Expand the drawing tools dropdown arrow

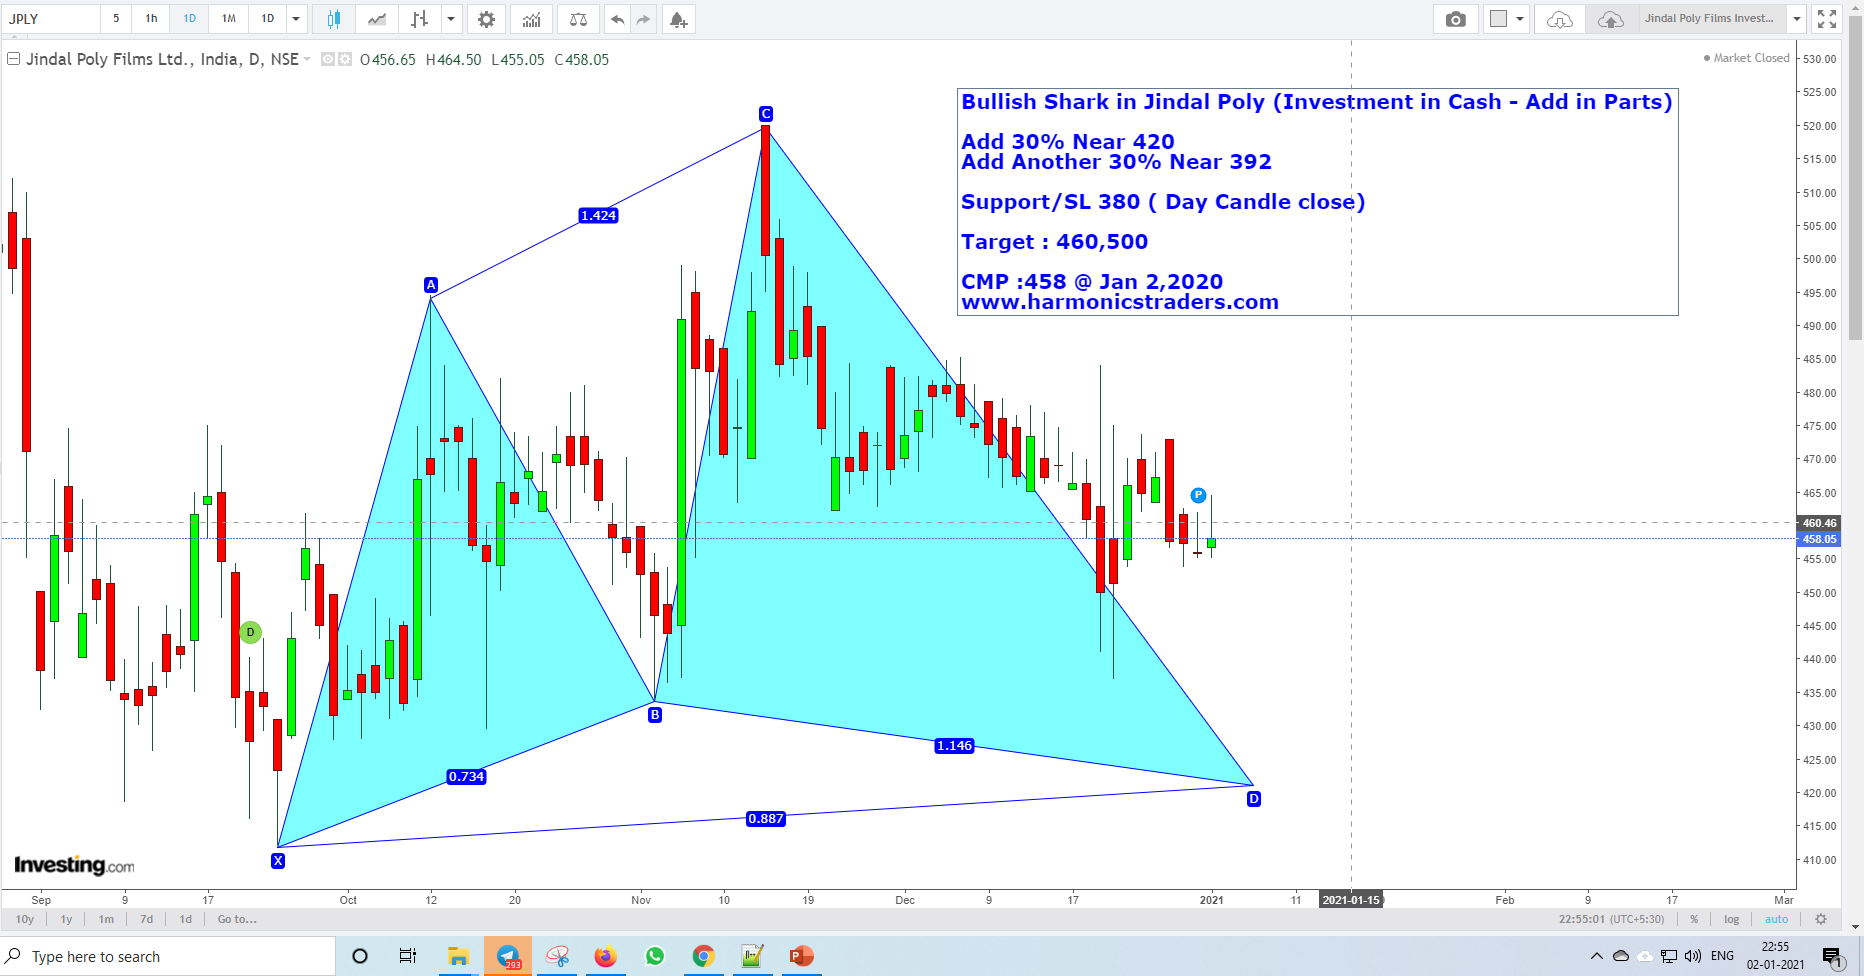[x=451, y=19]
